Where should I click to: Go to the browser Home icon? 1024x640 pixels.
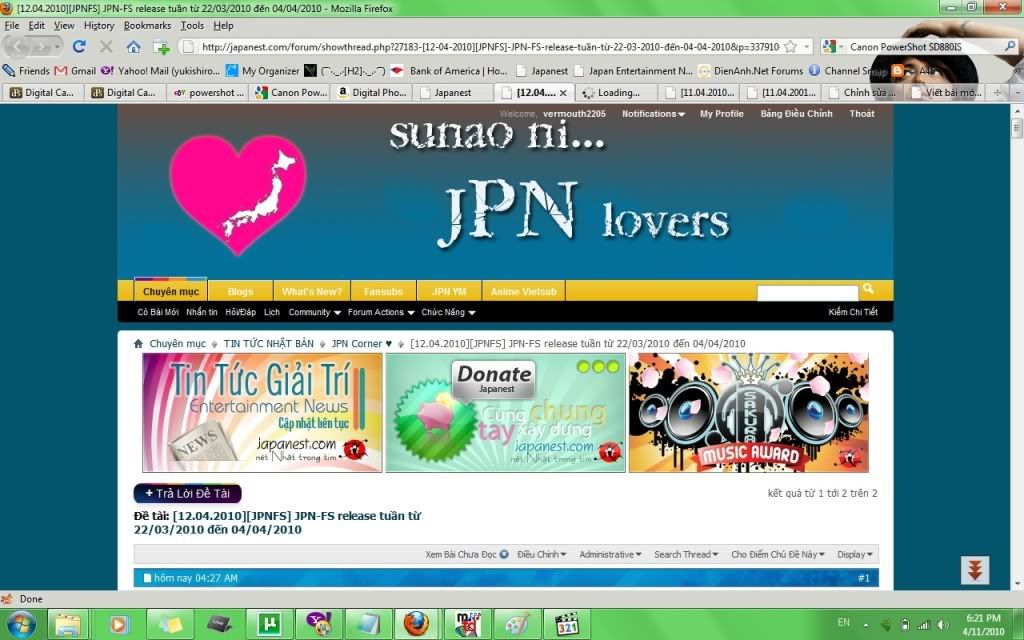[x=133, y=47]
